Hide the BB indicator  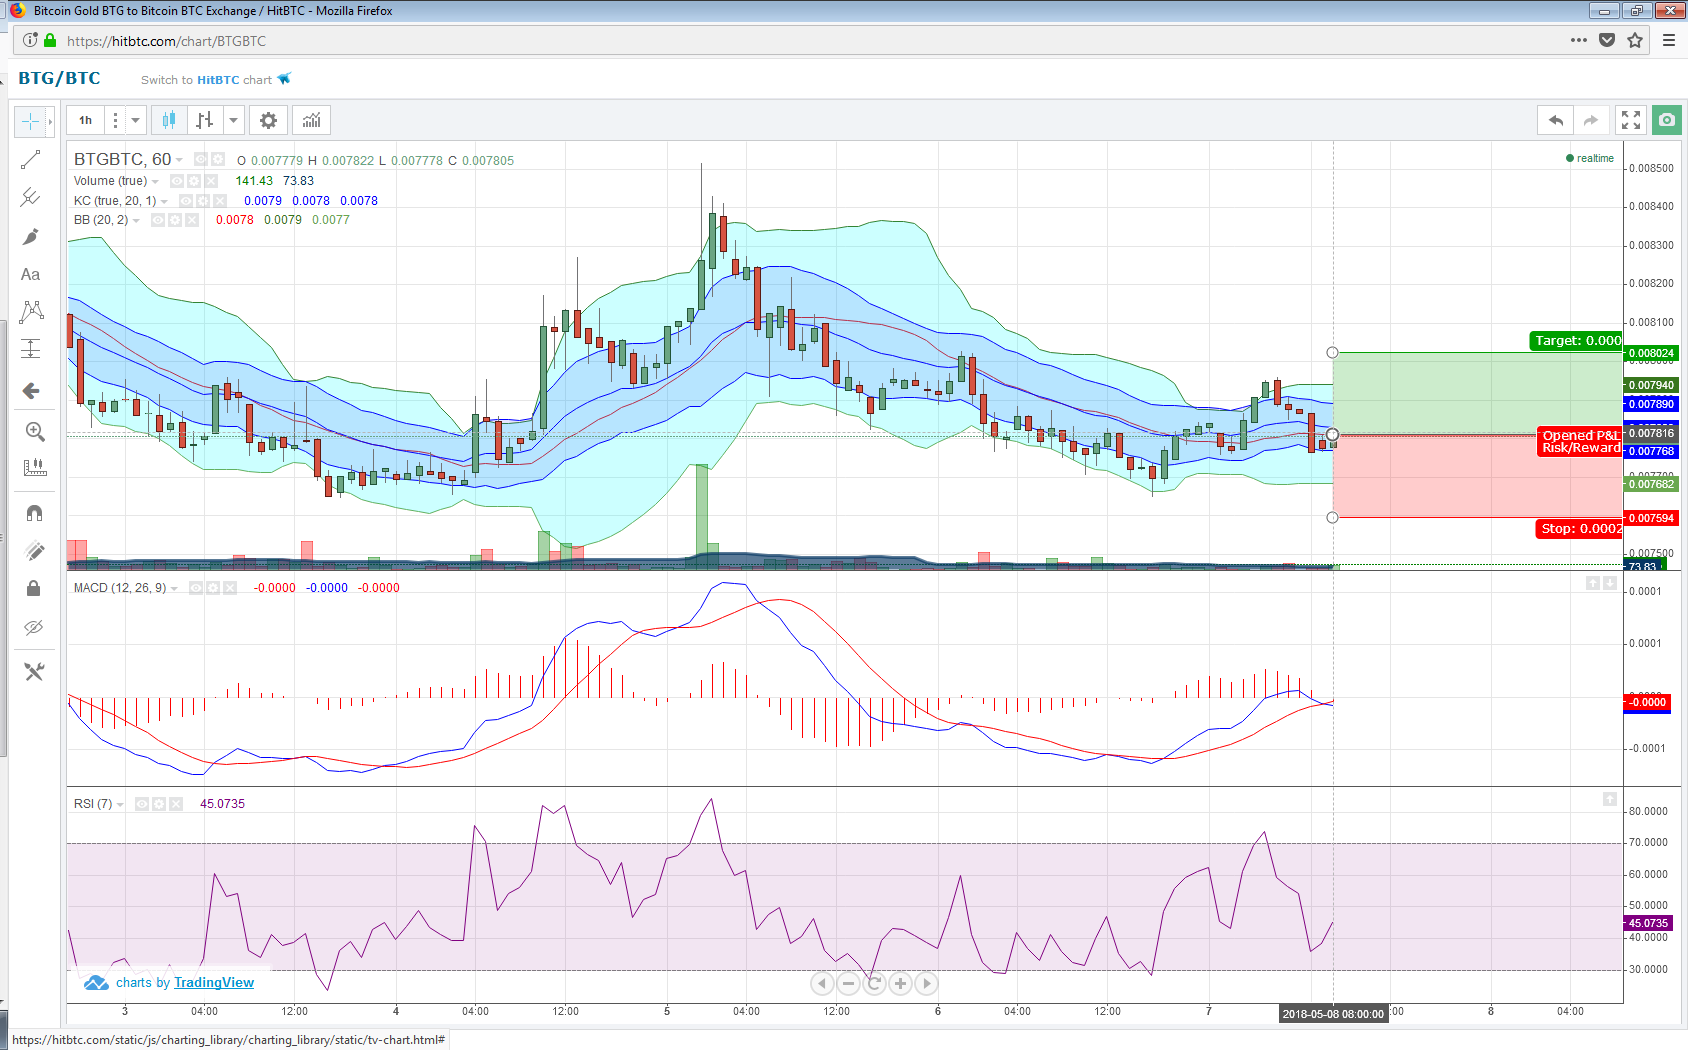click(x=158, y=220)
